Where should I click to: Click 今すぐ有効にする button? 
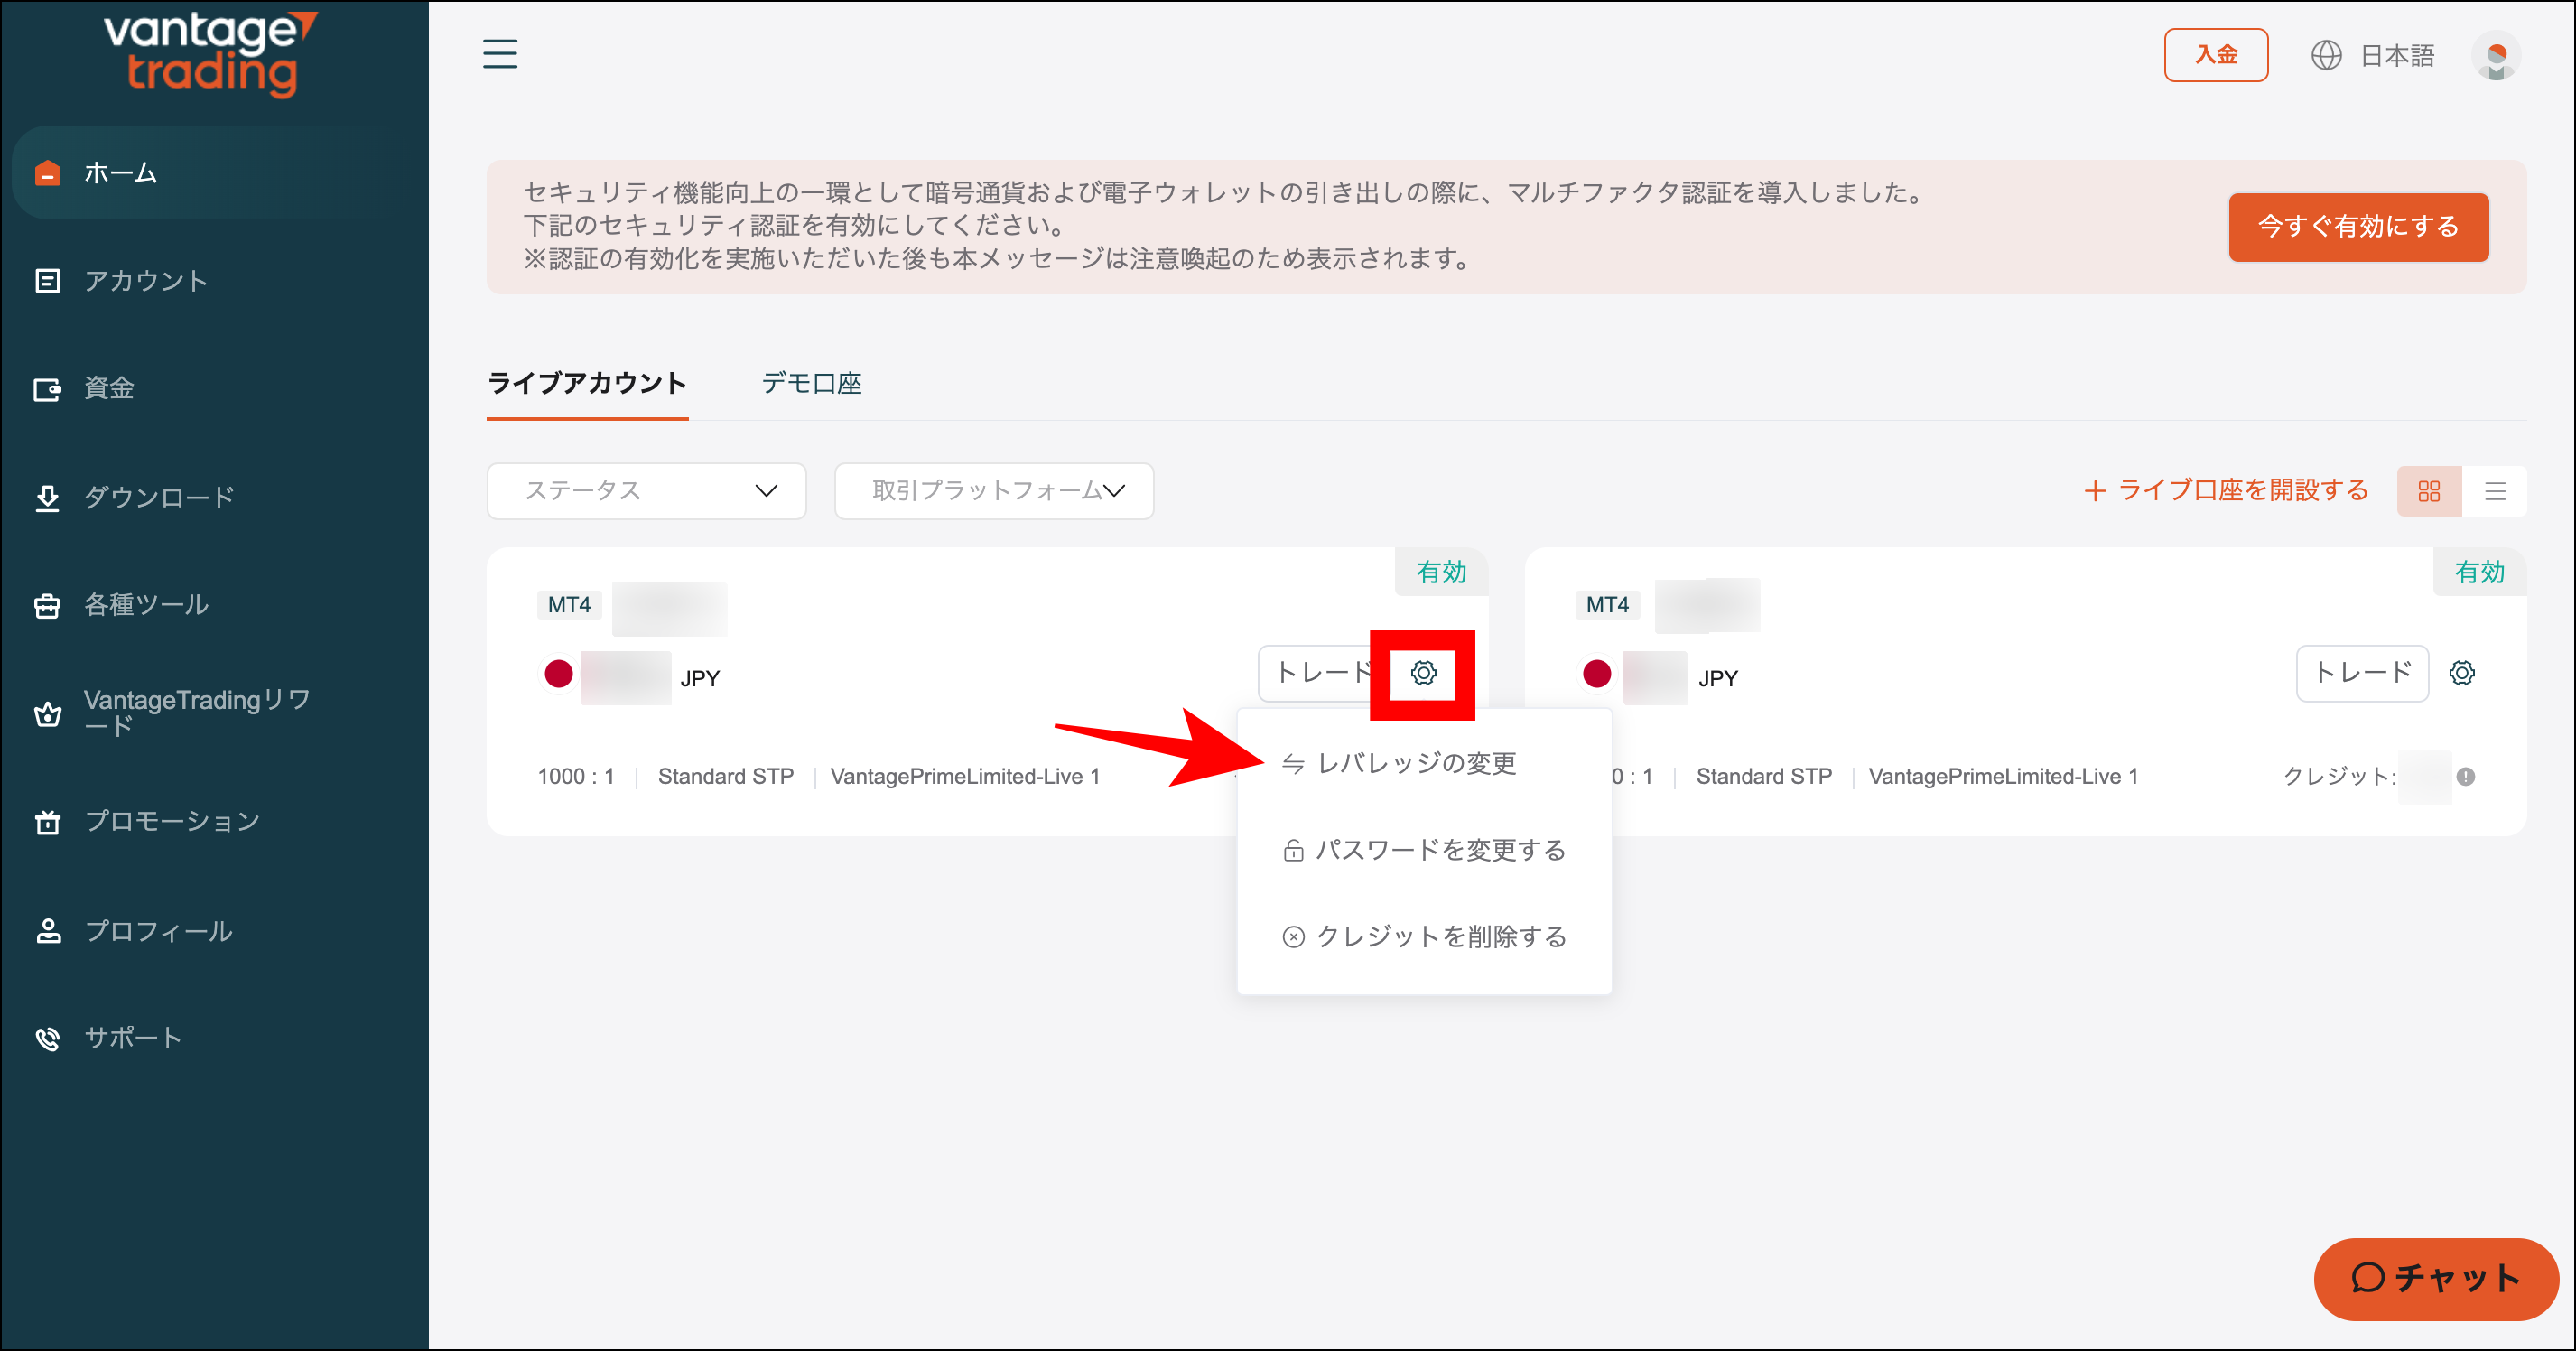[2357, 227]
